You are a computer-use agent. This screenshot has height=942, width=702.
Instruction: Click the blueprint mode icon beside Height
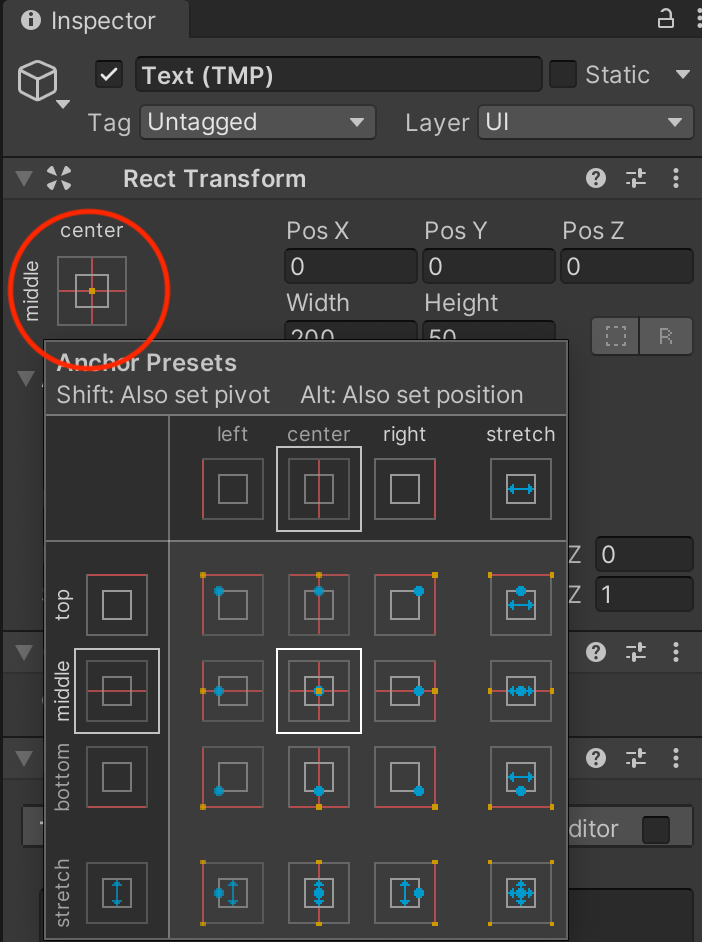615,336
